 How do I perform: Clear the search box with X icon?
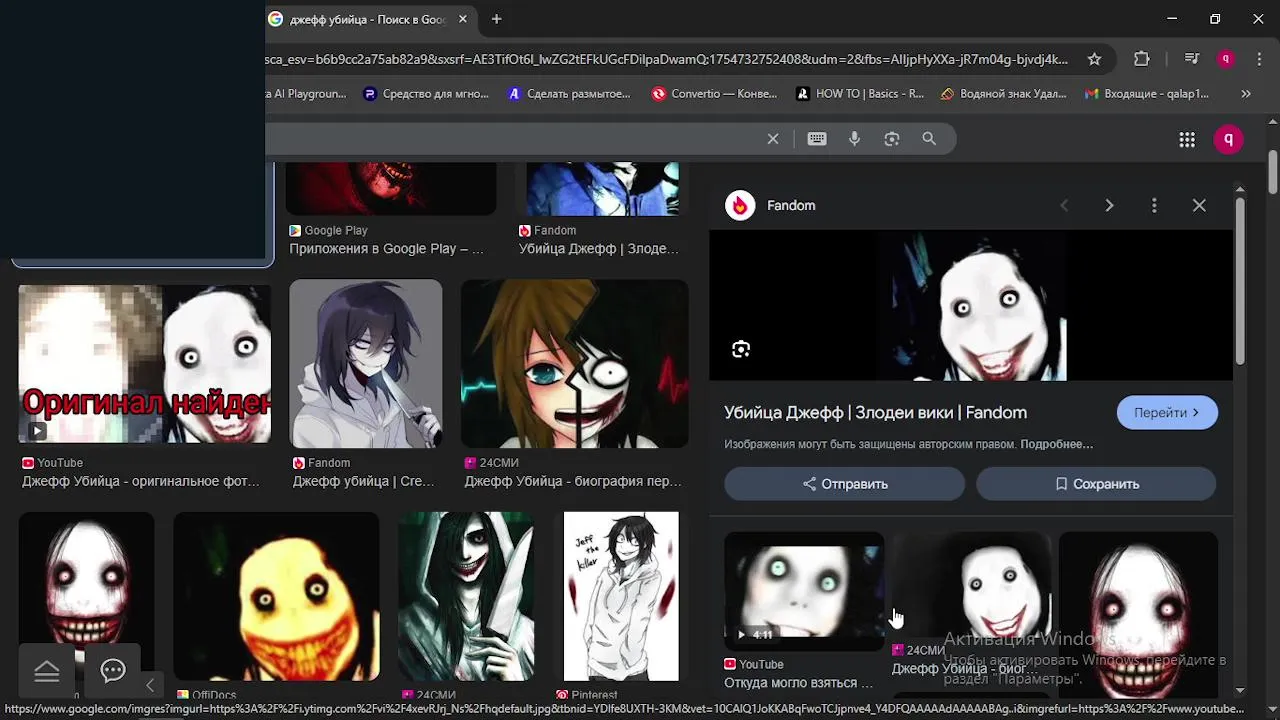tap(773, 139)
